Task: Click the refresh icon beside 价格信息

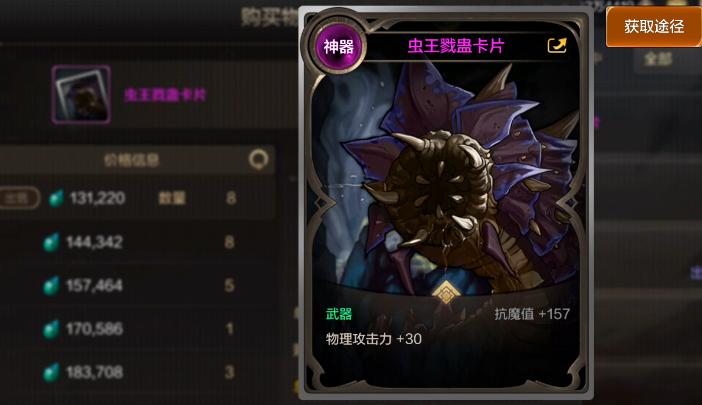Action: click(x=258, y=159)
